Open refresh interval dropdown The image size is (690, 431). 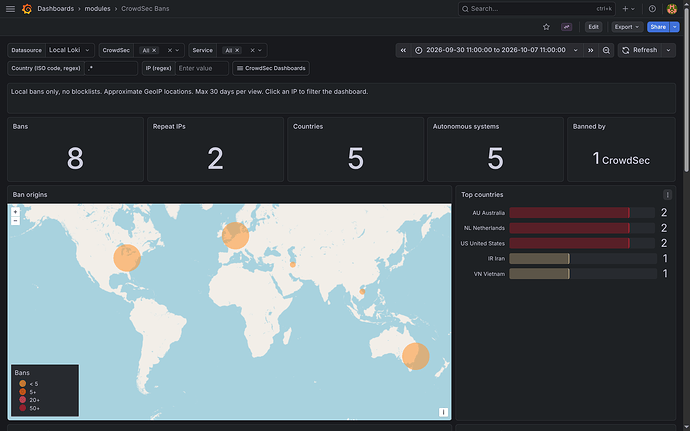(668, 50)
